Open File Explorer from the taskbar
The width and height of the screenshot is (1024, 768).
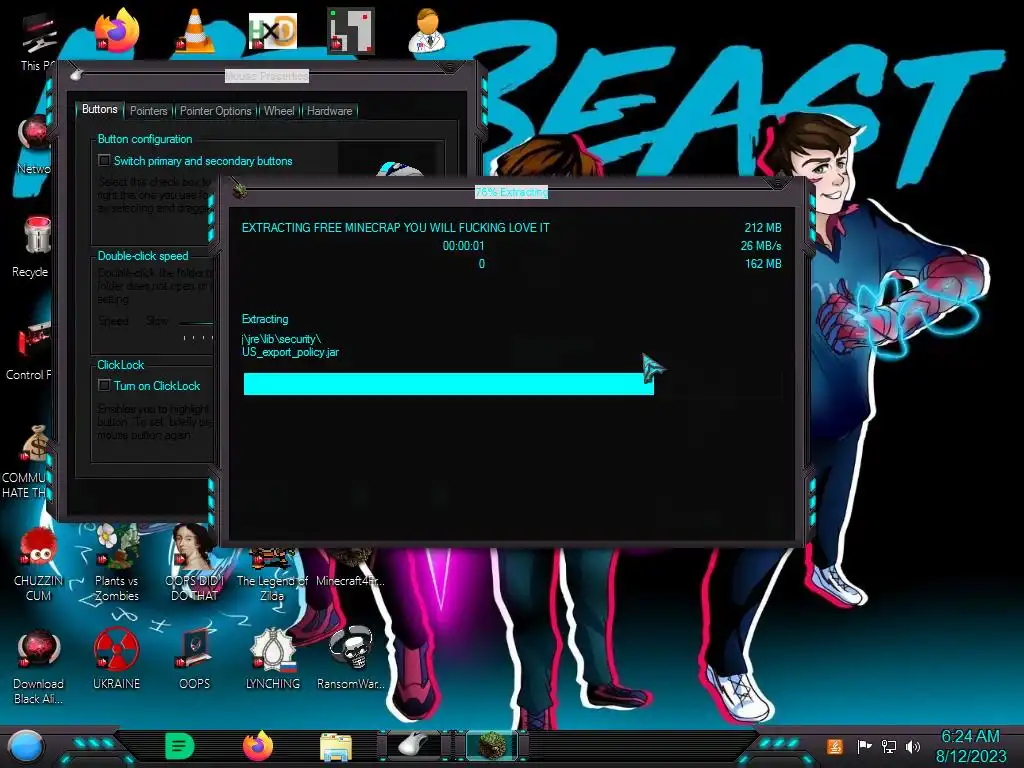tap(336, 746)
